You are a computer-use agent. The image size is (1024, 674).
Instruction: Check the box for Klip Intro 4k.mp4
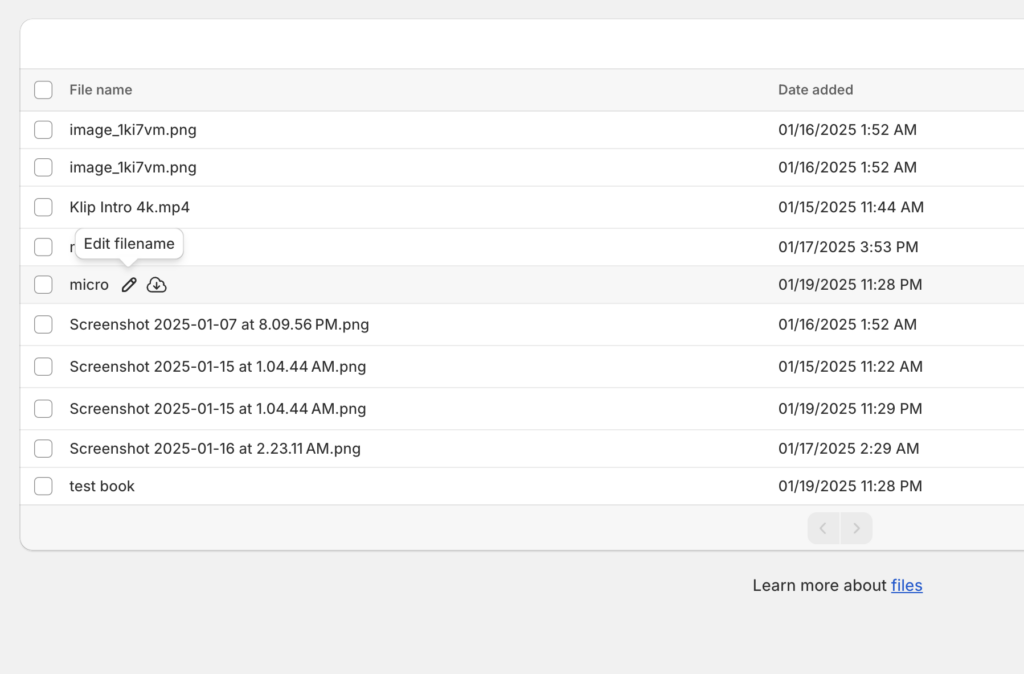pos(43,207)
